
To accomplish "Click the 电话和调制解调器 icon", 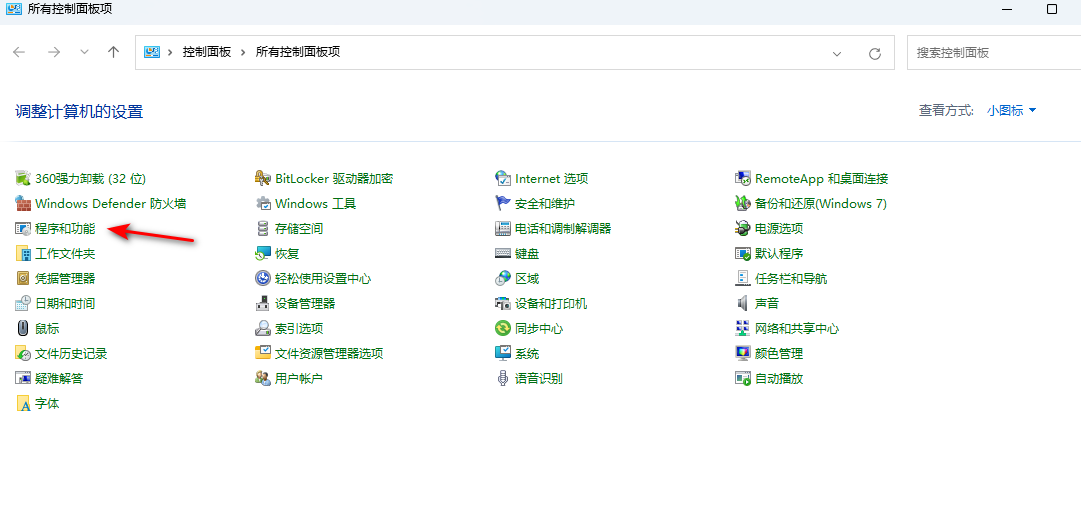I will coord(503,228).
